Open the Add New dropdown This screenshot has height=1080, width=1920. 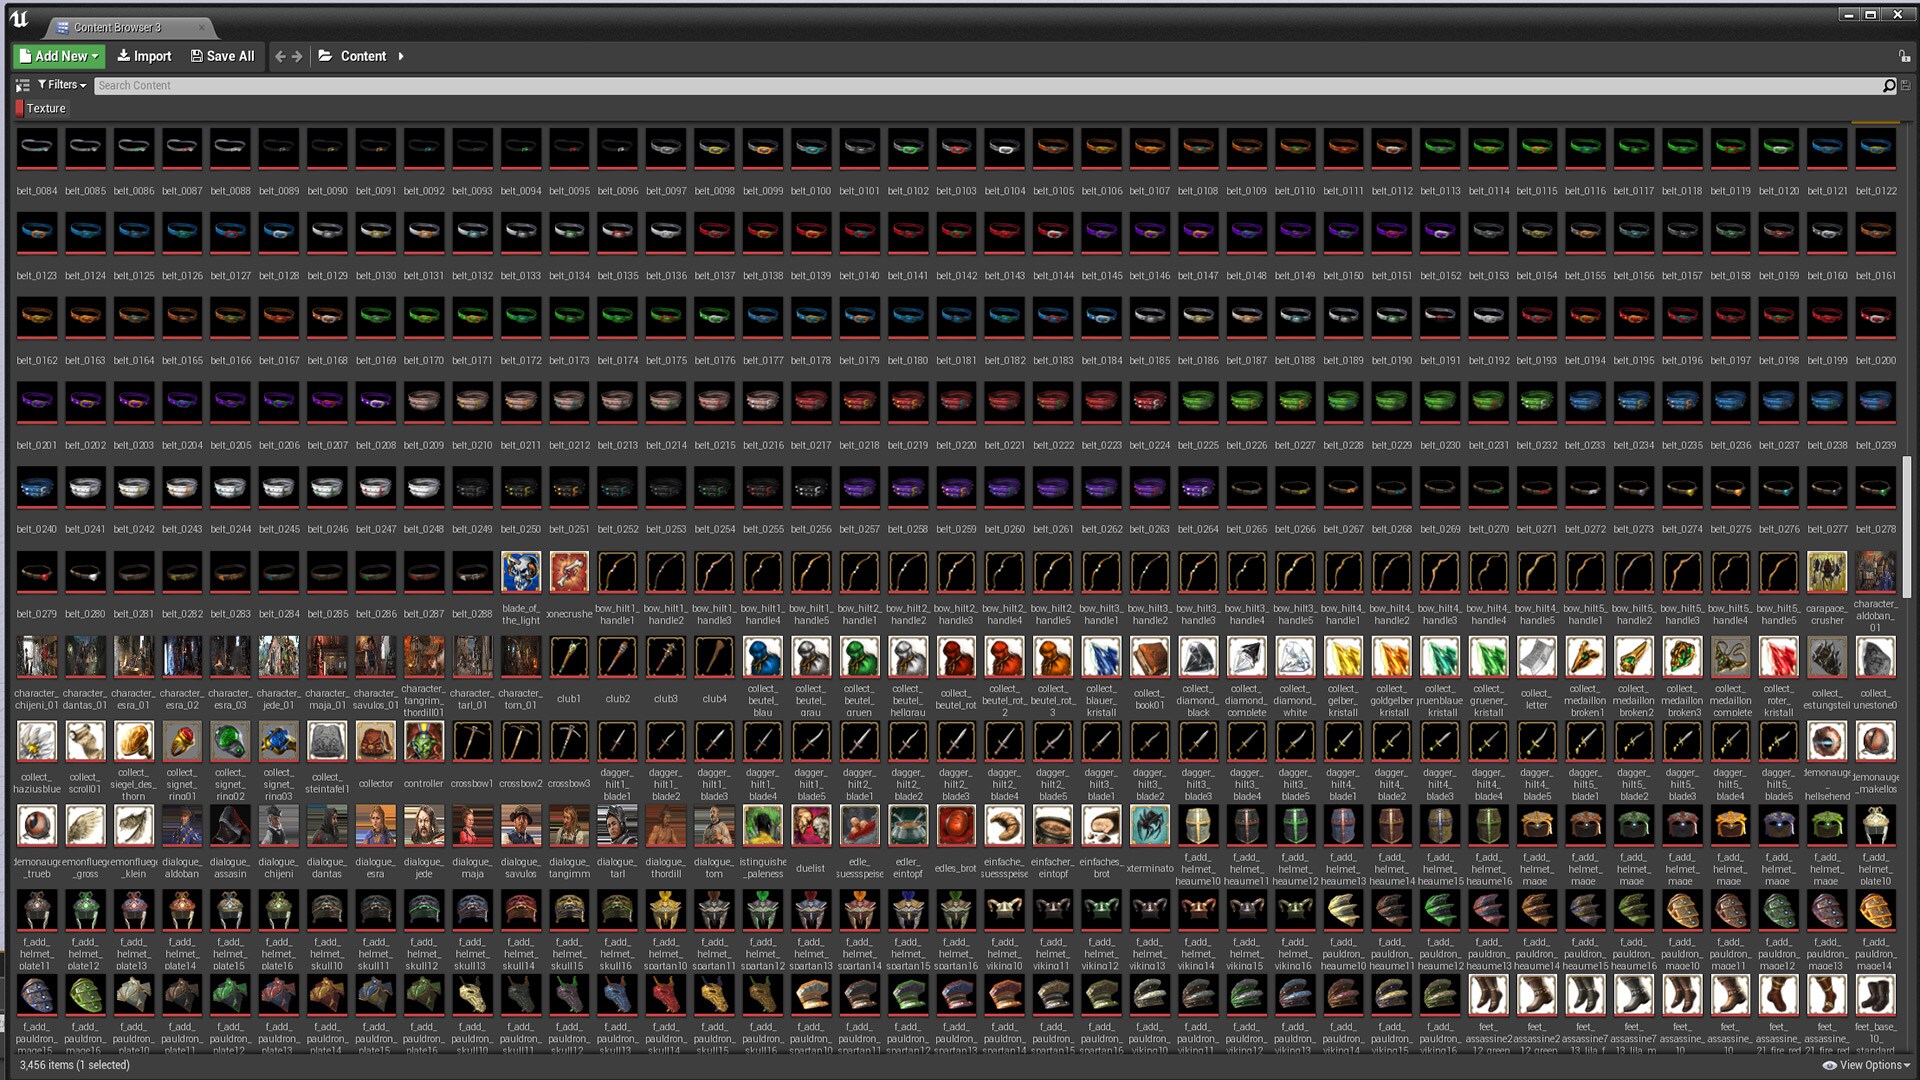click(x=57, y=56)
